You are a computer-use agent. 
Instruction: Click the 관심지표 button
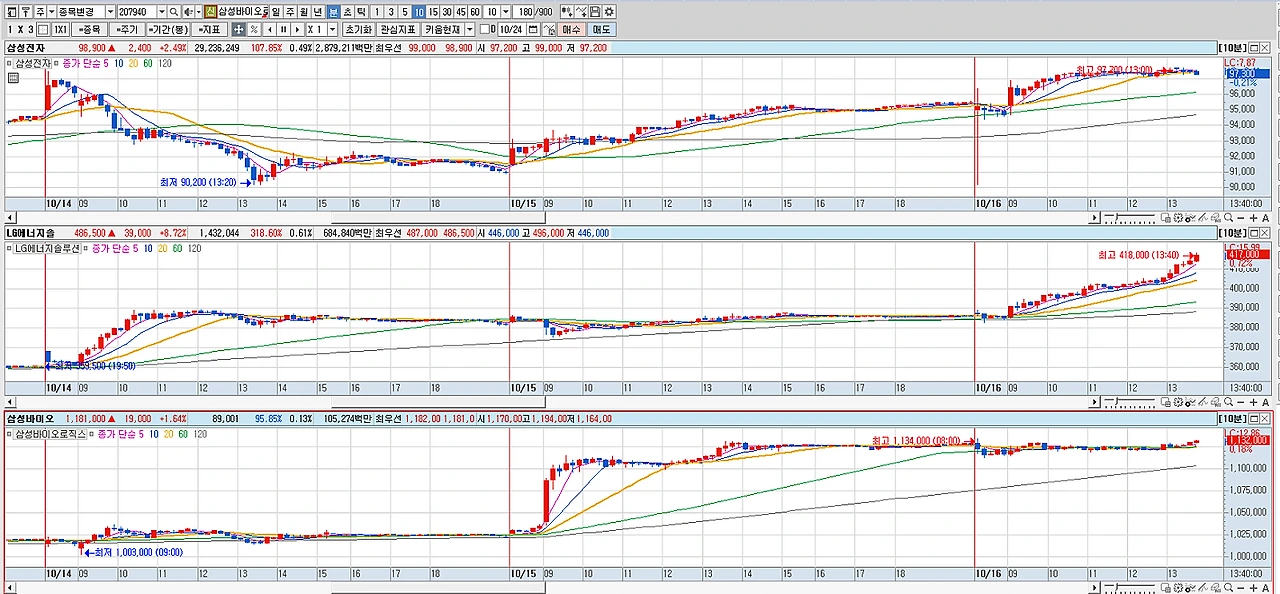click(397, 29)
